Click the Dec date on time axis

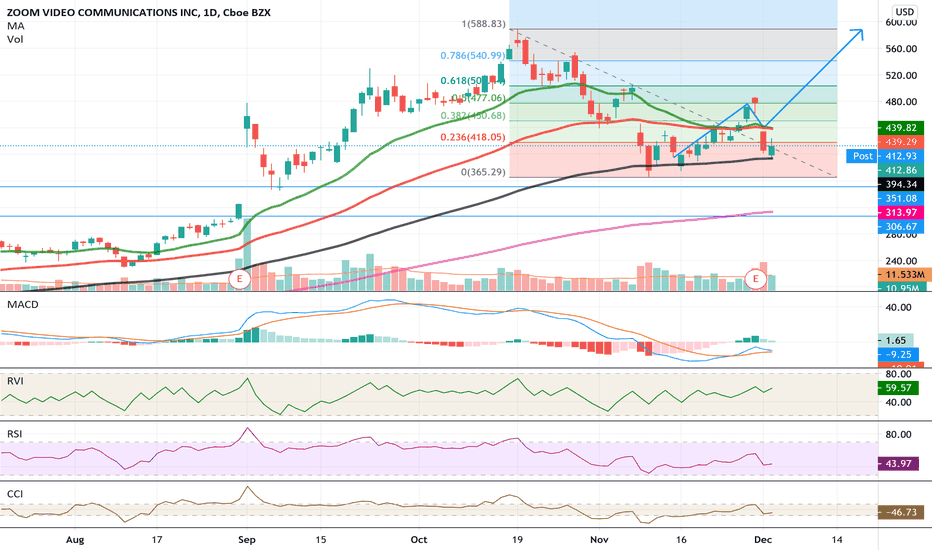(x=763, y=540)
